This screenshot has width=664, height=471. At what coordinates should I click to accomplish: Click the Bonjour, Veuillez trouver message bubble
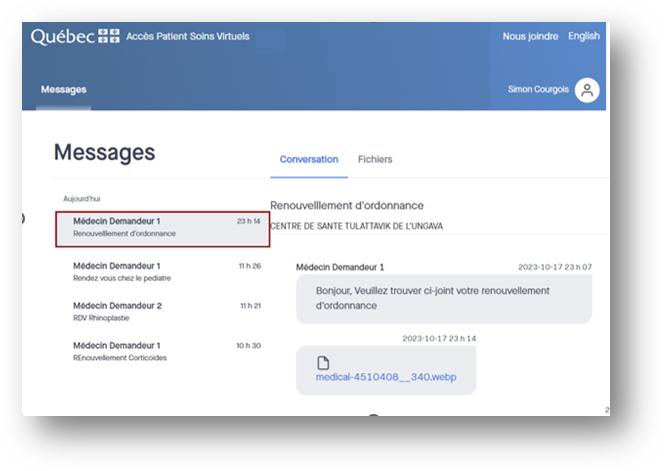point(444,299)
